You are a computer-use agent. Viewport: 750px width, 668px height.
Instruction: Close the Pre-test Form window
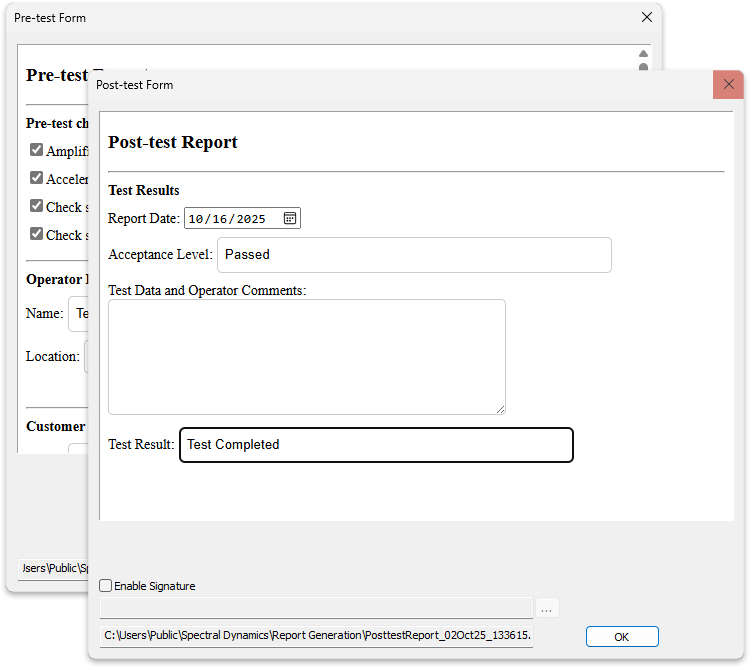[x=647, y=17]
